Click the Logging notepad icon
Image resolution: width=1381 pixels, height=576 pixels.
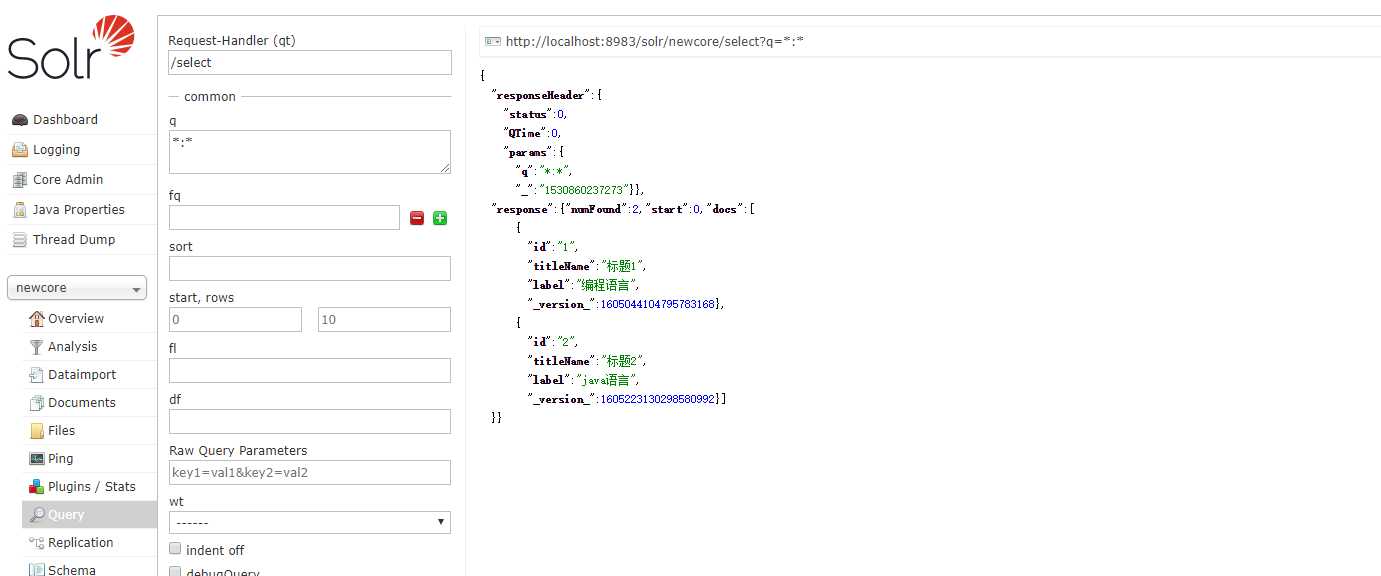tap(20, 150)
